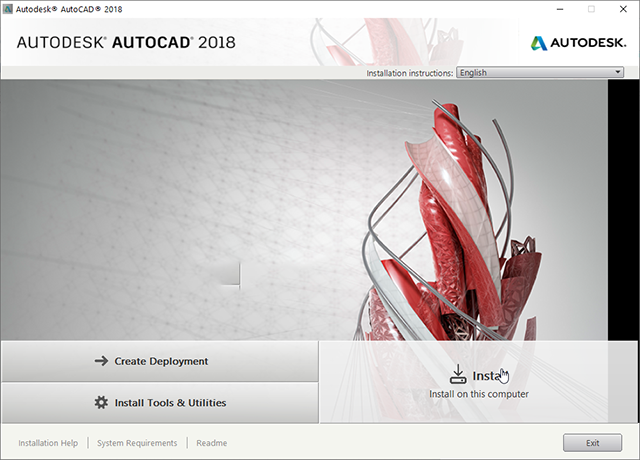Click the Install Tools & Utilities button
Viewport: 640px width, 460px height.
[x=160, y=403]
